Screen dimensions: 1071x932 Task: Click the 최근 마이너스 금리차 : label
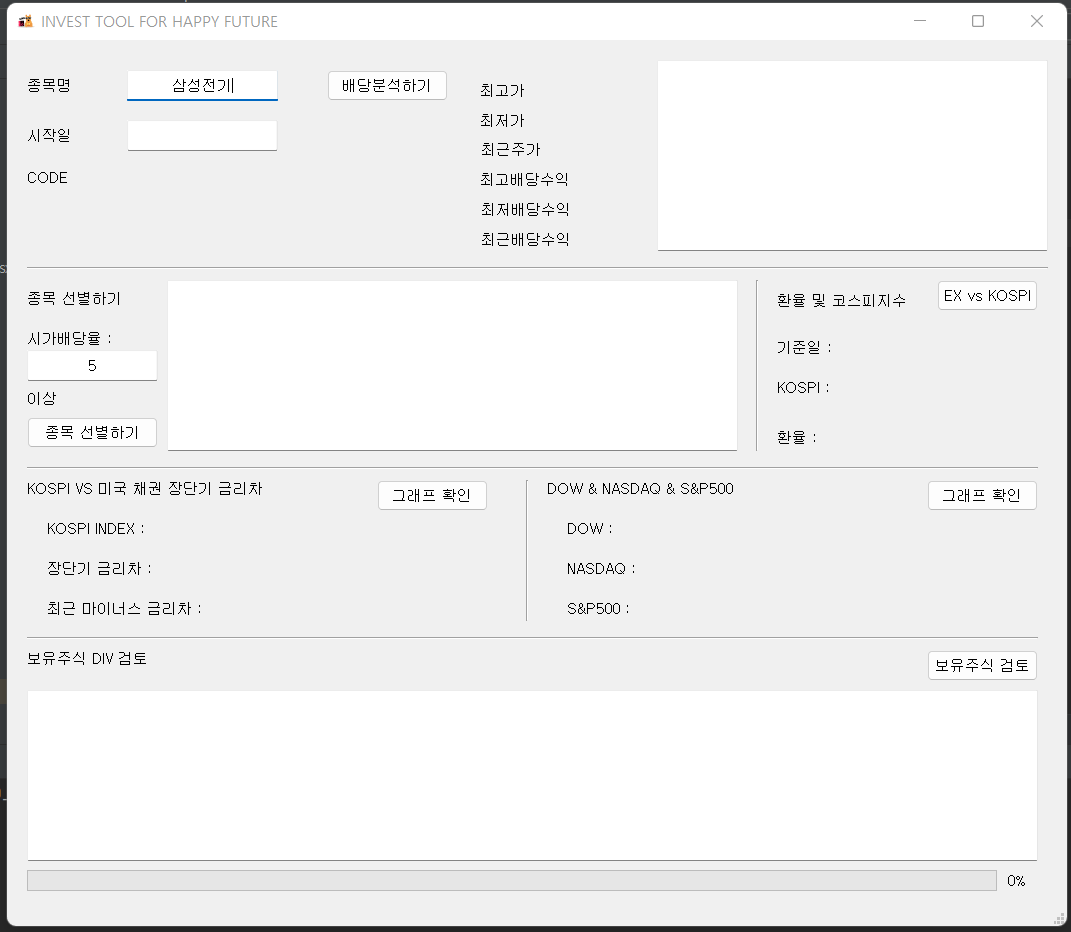point(124,608)
